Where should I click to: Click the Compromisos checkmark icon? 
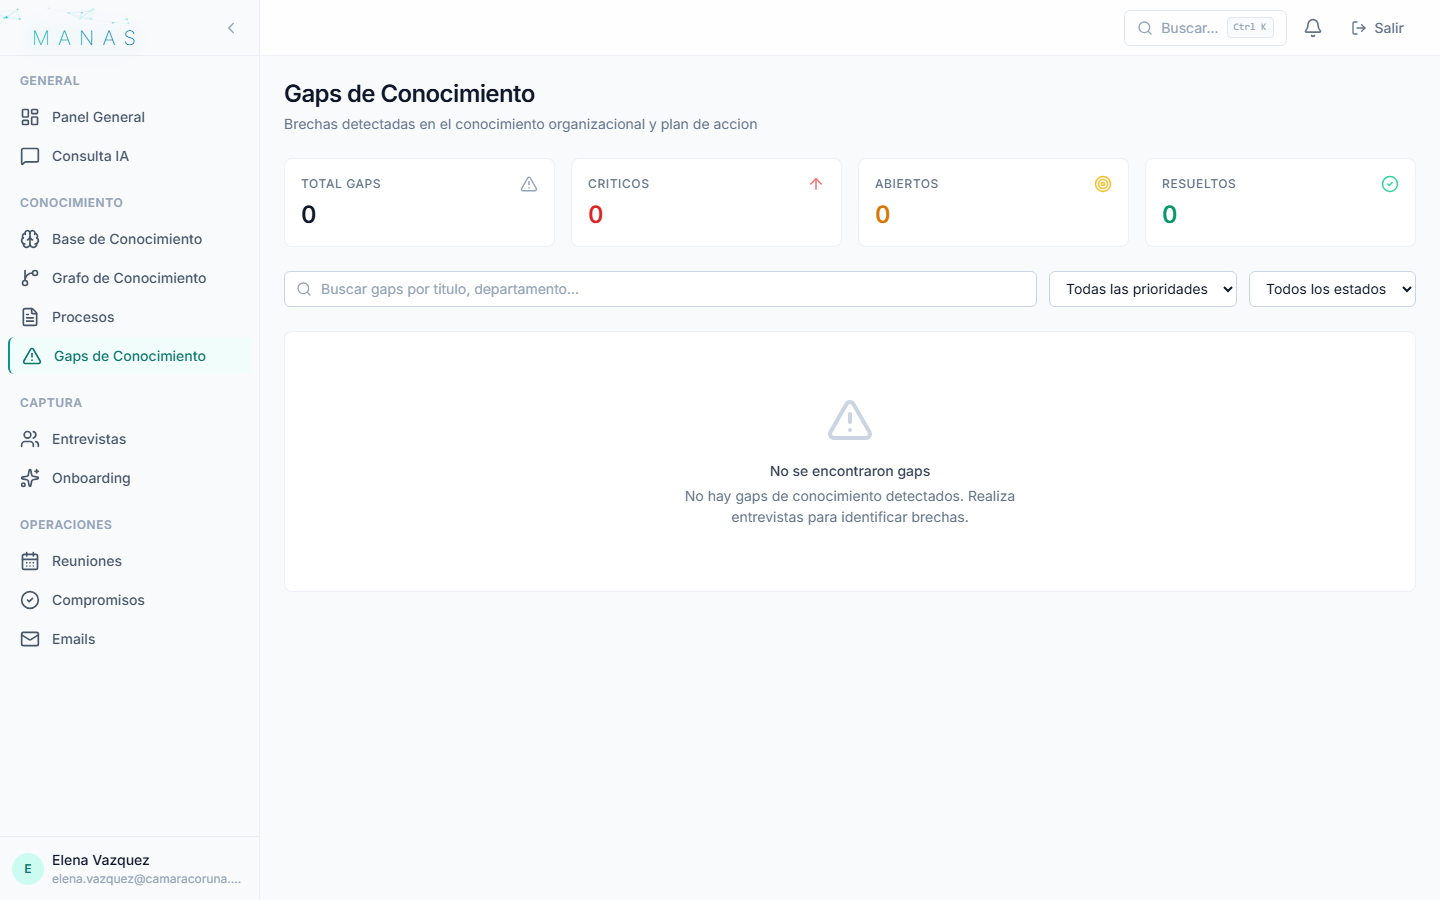(30, 600)
